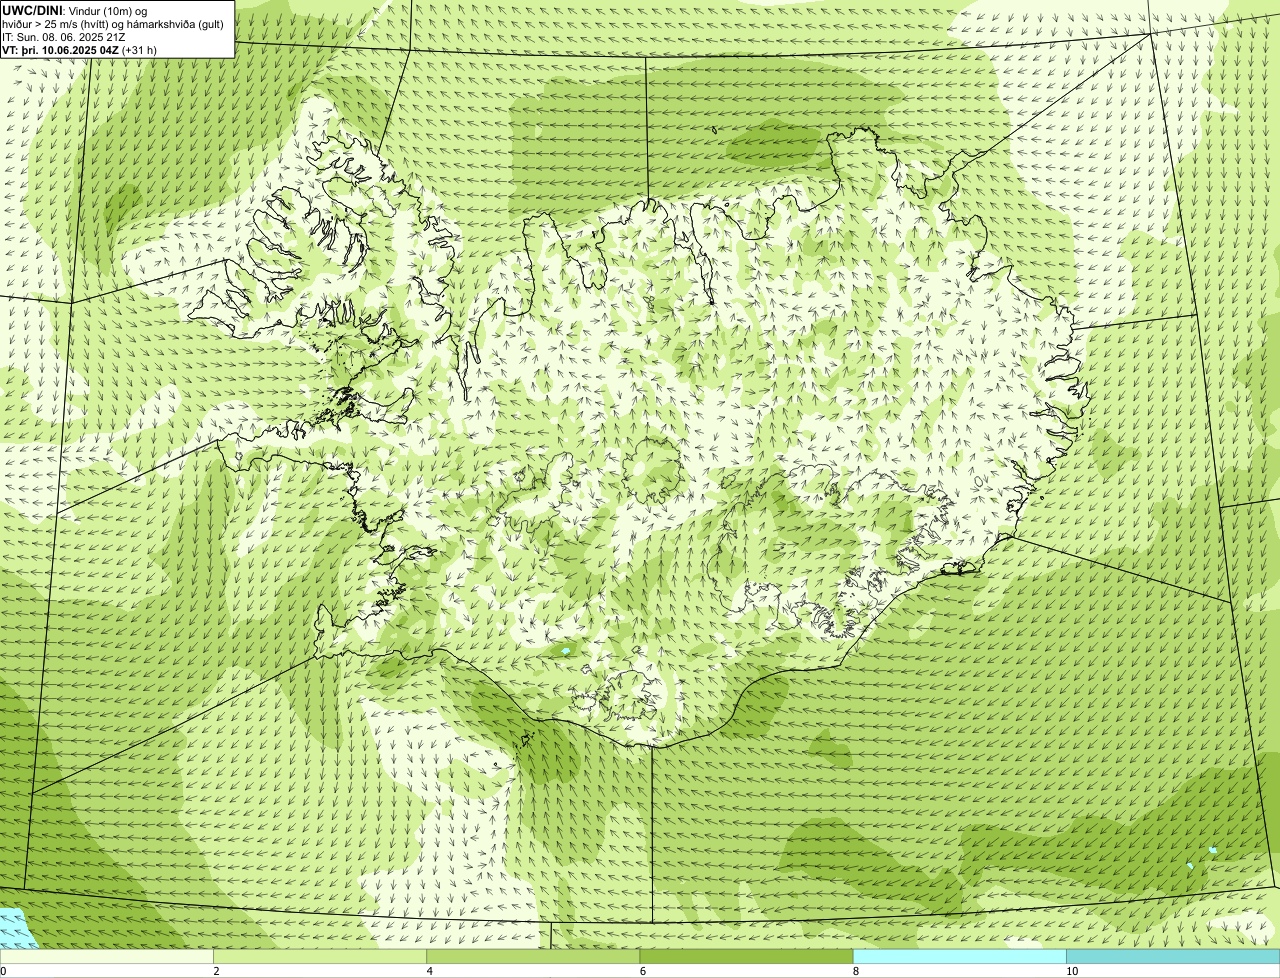The image size is (1280, 978).
Task: Pick the 2–4 m/s light green scale segment
Action: (x=320, y=957)
